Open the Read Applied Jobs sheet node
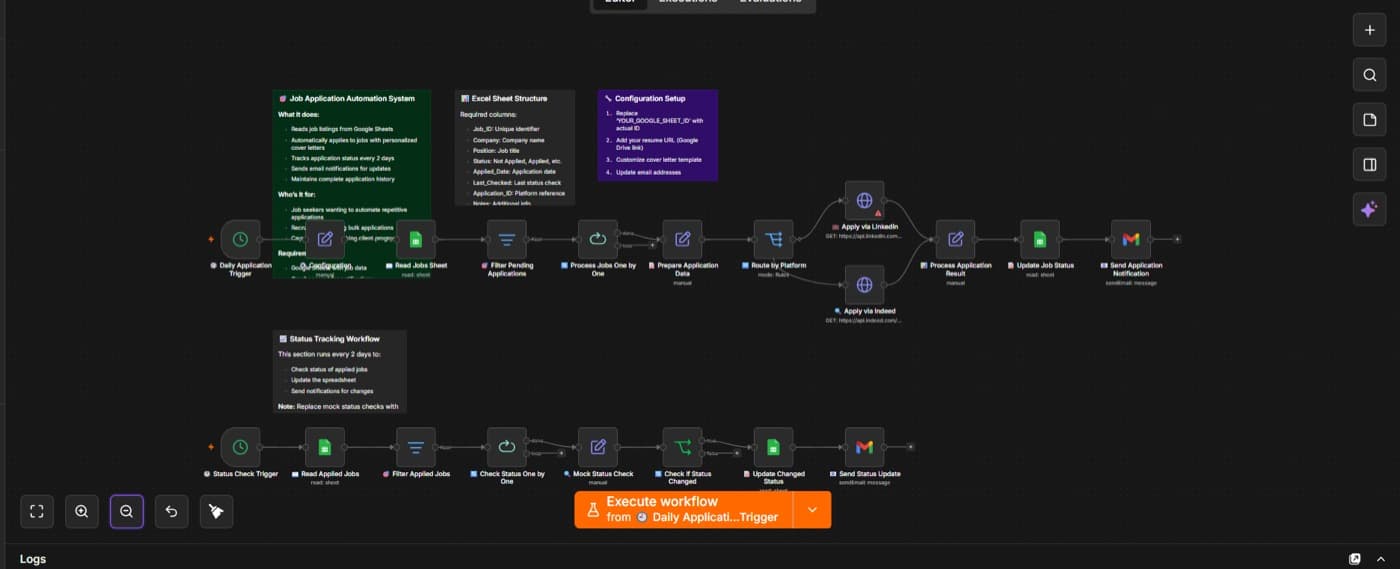Screen dimensions: 1400x569 coord(325,447)
